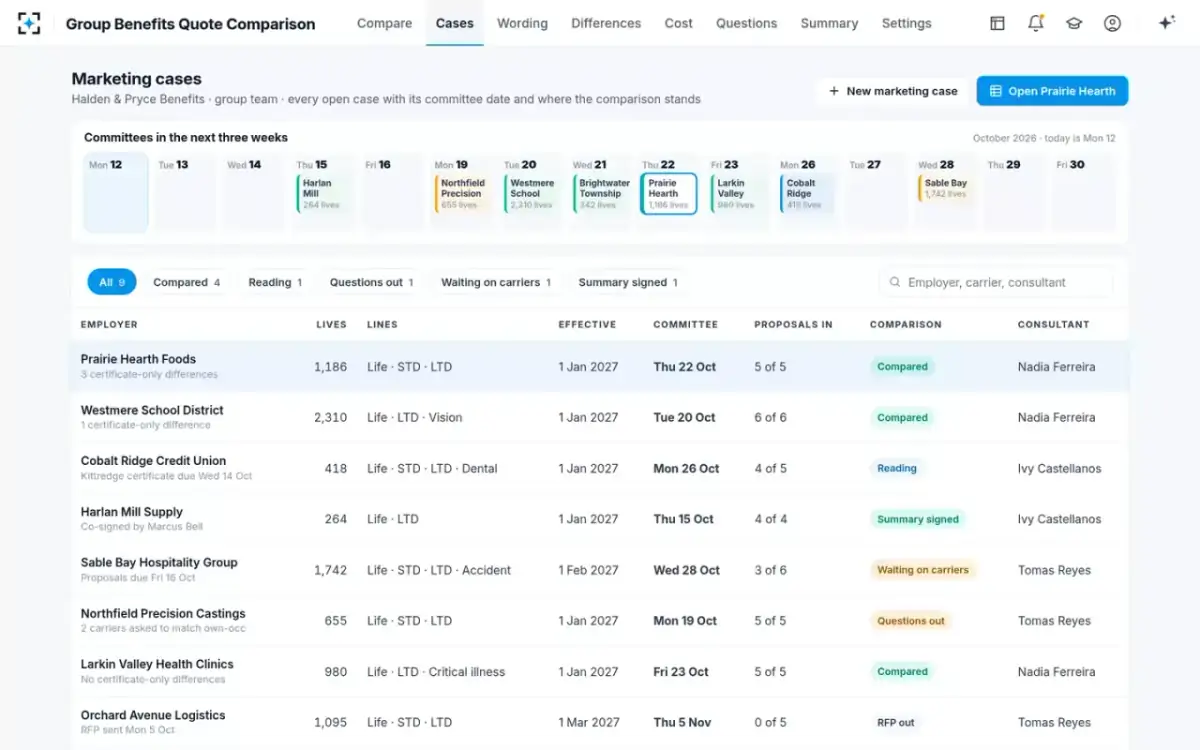Screen dimensions: 1200x750
Task: Select the Cases tab
Action: click(x=455, y=23)
